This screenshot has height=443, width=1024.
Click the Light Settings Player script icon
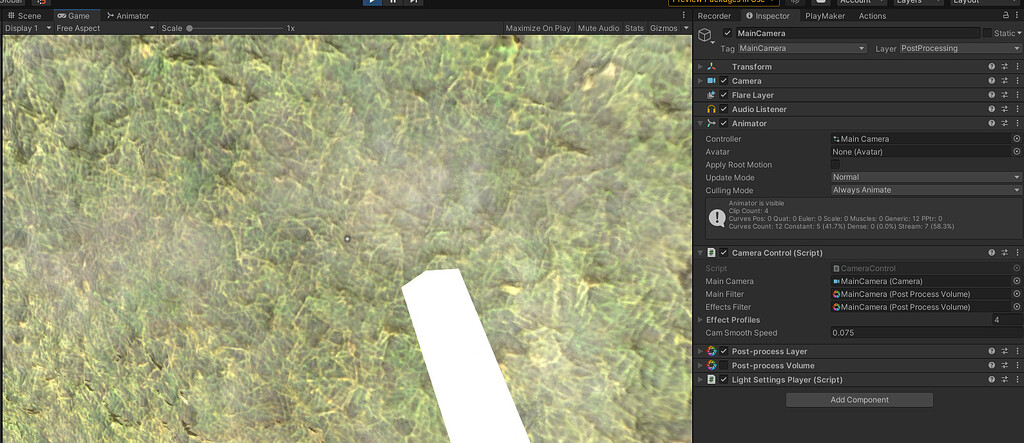(x=712, y=380)
